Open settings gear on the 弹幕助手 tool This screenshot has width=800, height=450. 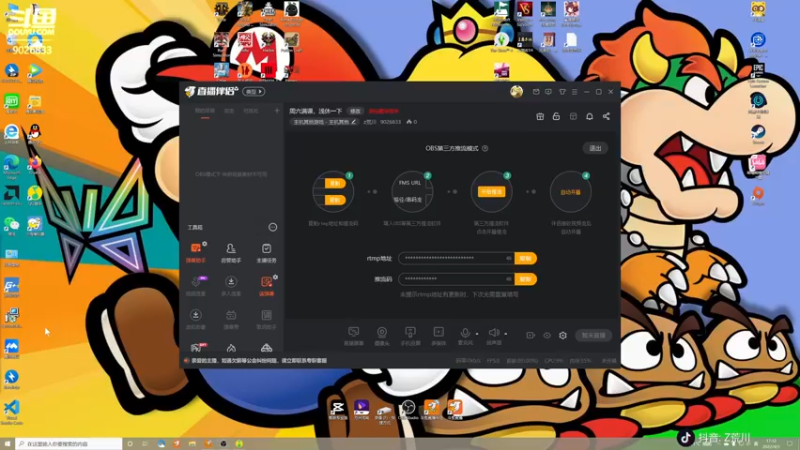tap(205, 244)
